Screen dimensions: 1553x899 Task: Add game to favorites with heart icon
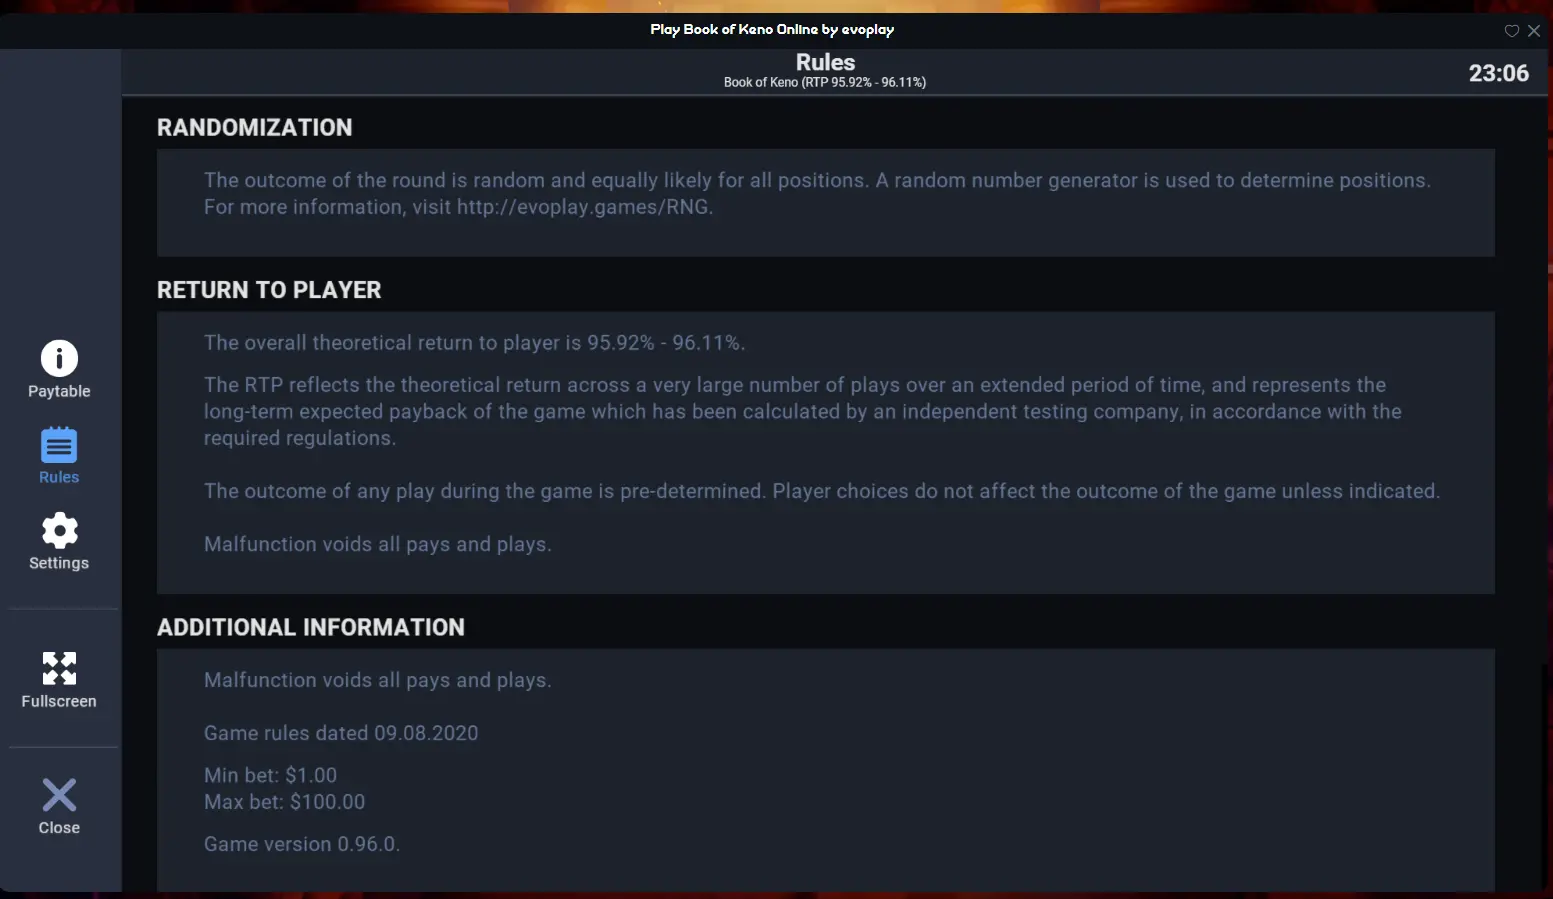(x=1512, y=31)
